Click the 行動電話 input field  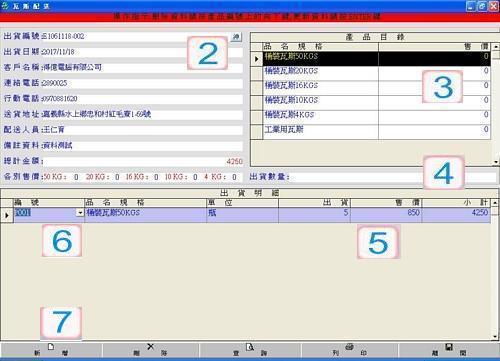point(142,99)
